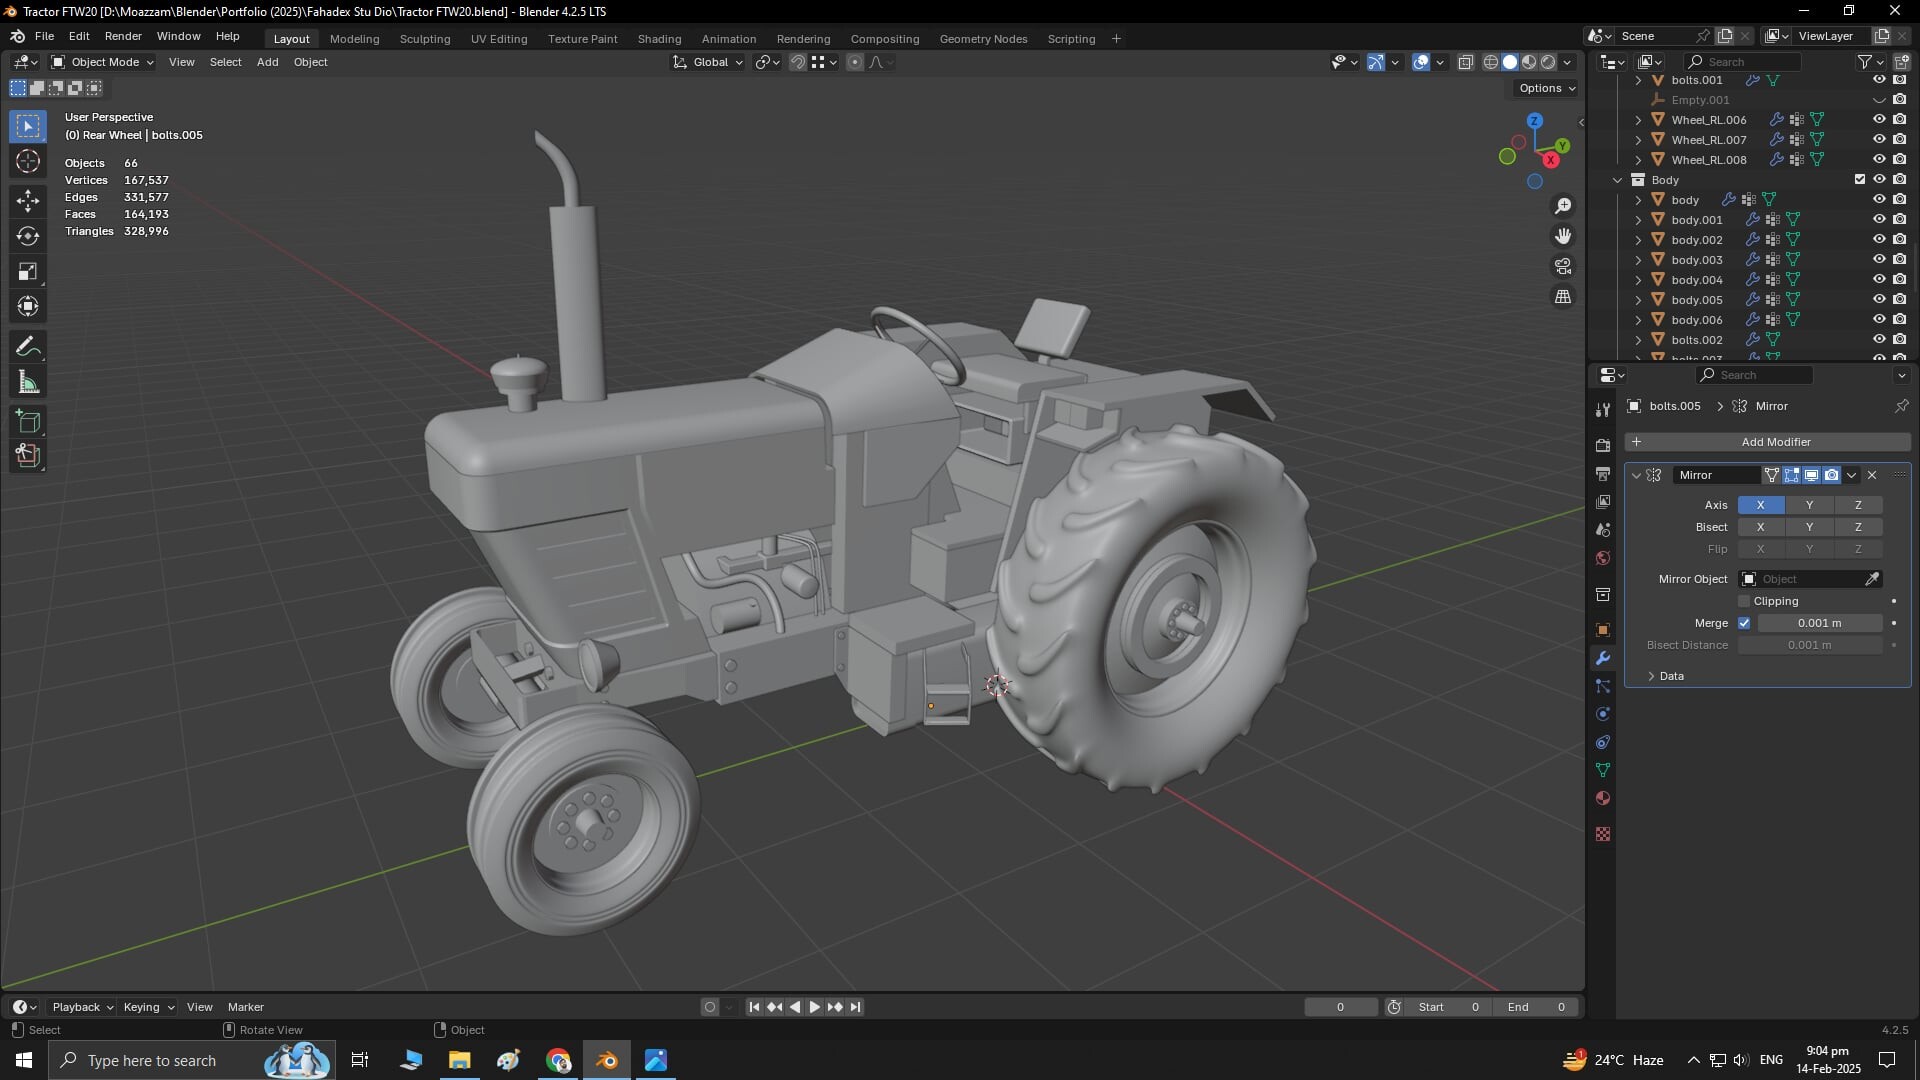This screenshot has width=1920, height=1080.
Task: Open the Render Properties camera tab
Action: click(x=1602, y=445)
